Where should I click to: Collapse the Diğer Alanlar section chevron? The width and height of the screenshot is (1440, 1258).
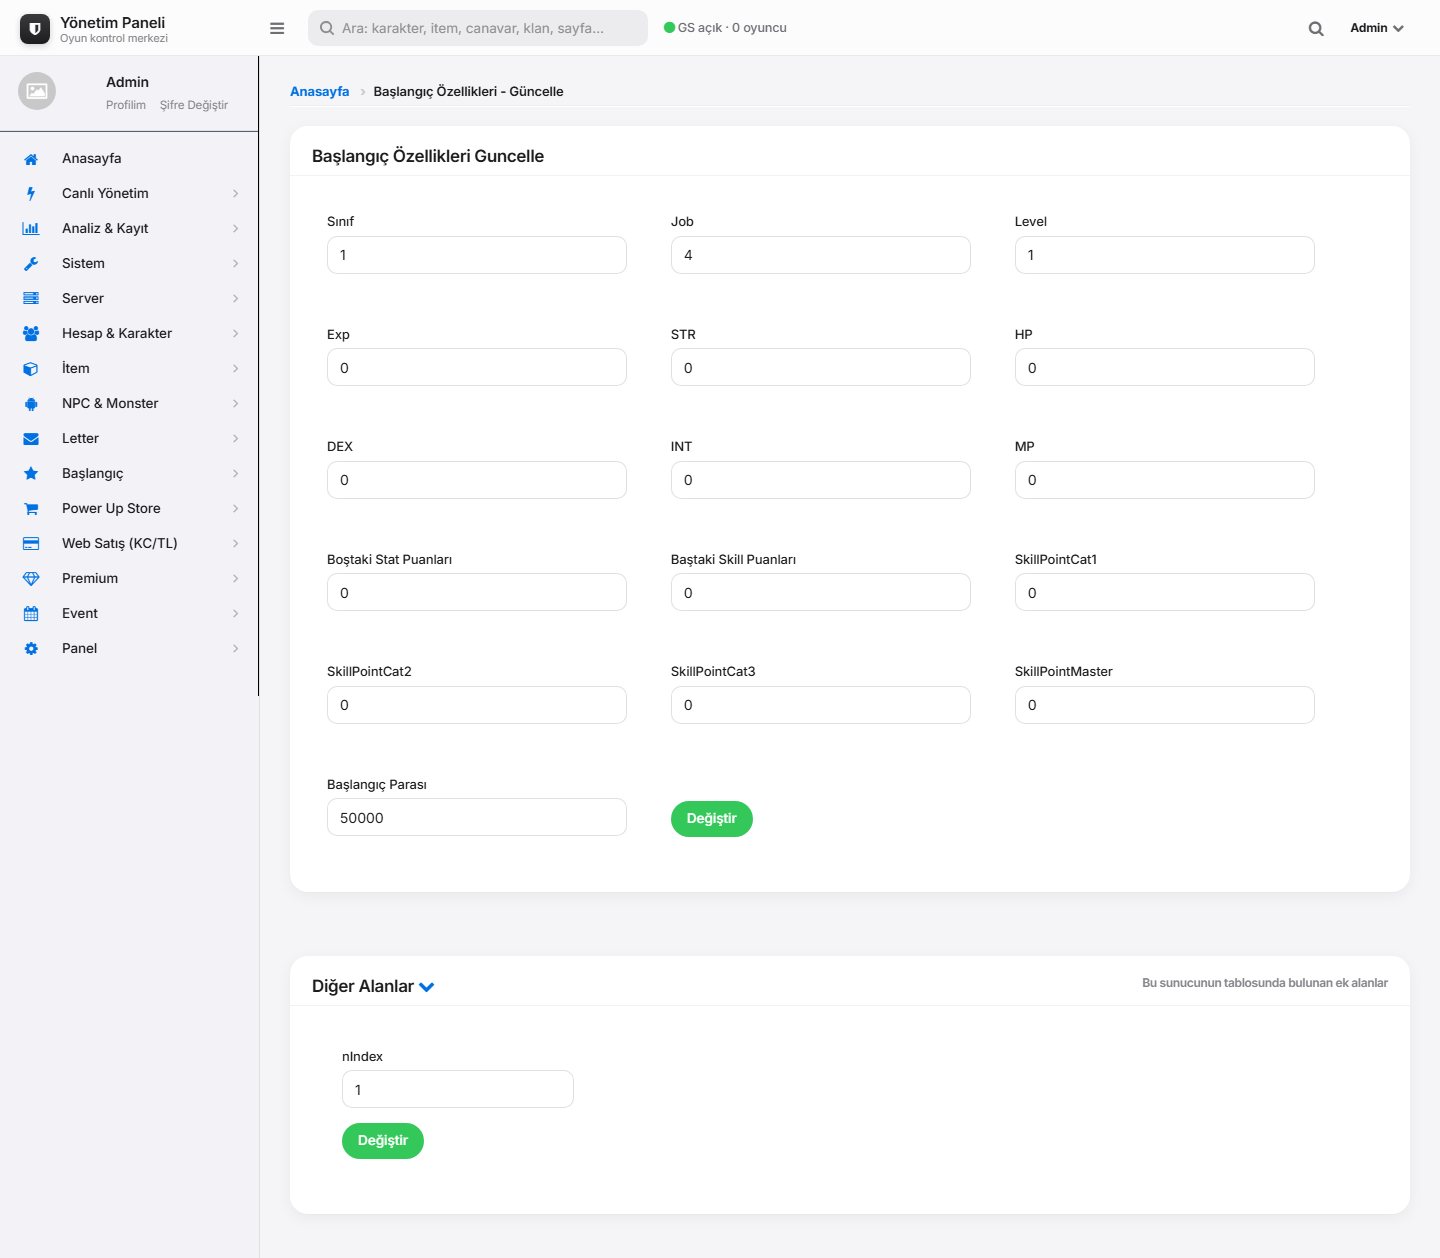[x=427, y=987]
